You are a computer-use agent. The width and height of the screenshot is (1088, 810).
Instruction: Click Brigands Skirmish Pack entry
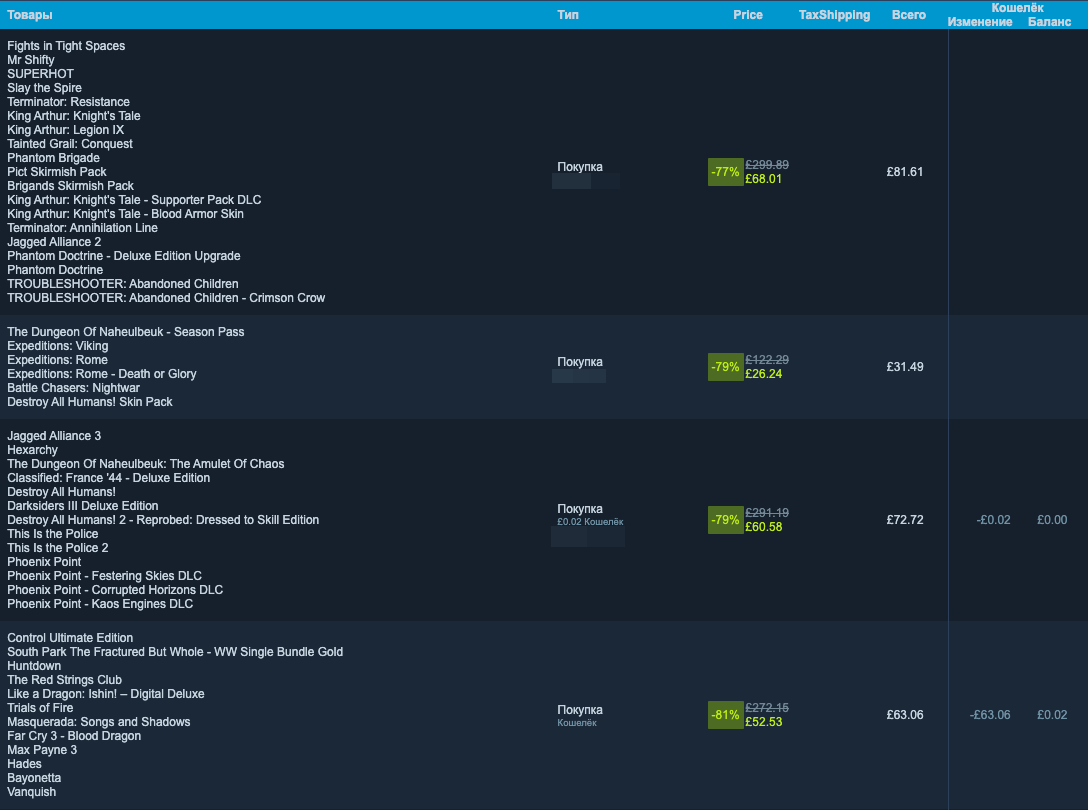click(70, 185)
